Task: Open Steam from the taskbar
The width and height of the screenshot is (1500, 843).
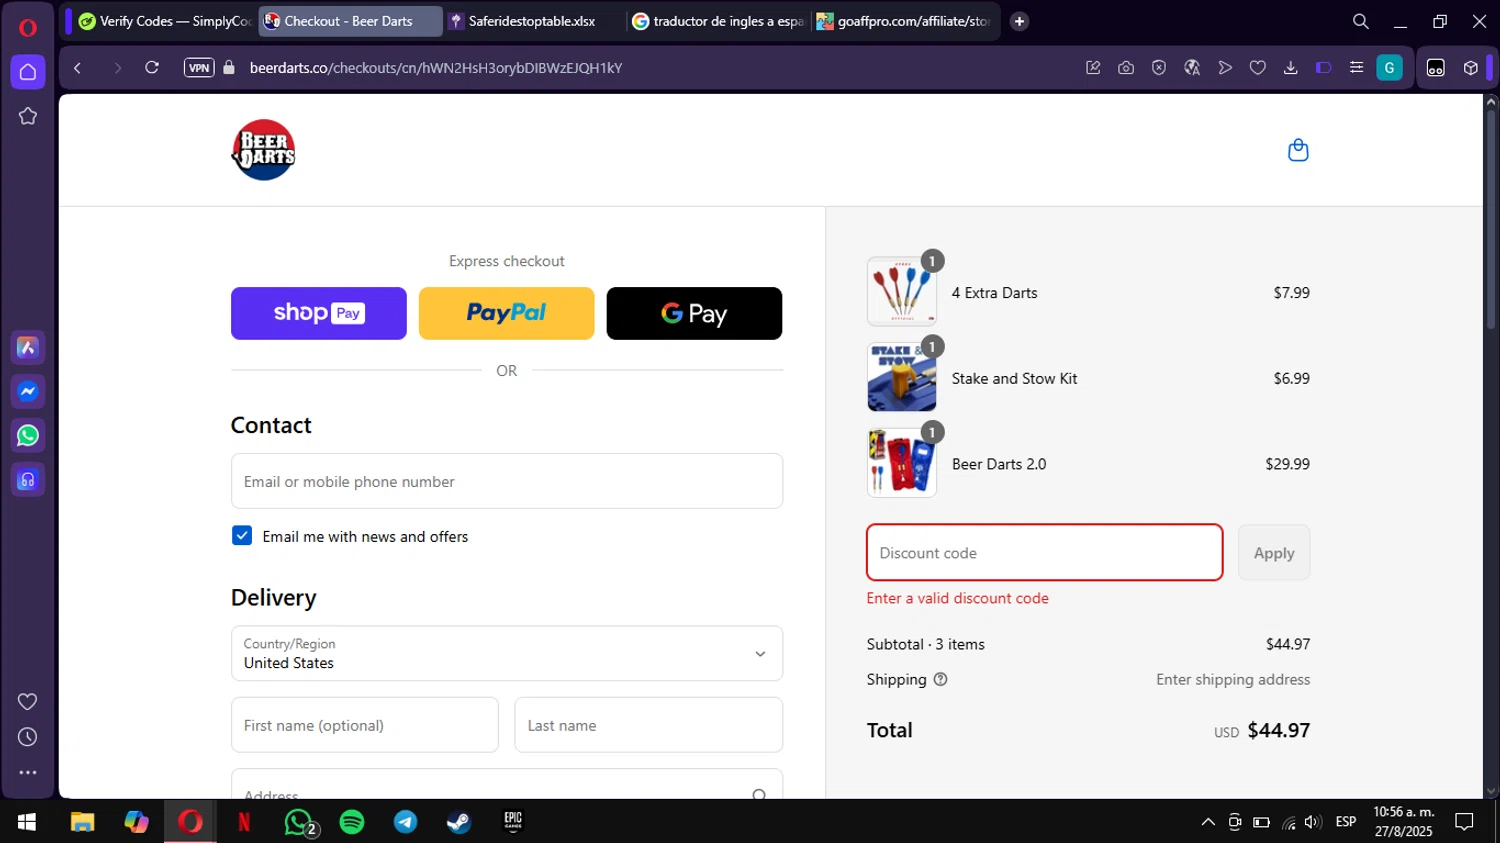Action: click(x=459, y=822)
